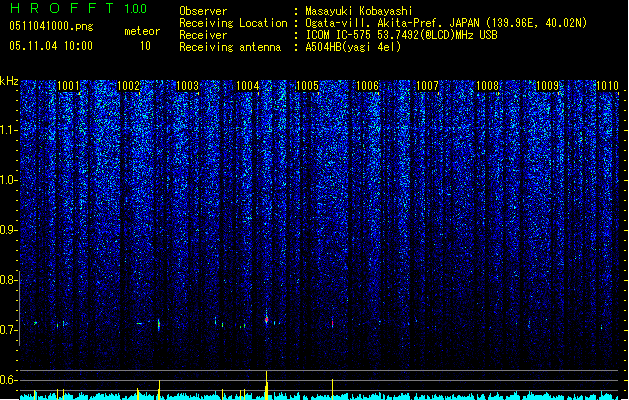Click the 0.8 kHz axis tick label

pos(9,280)
